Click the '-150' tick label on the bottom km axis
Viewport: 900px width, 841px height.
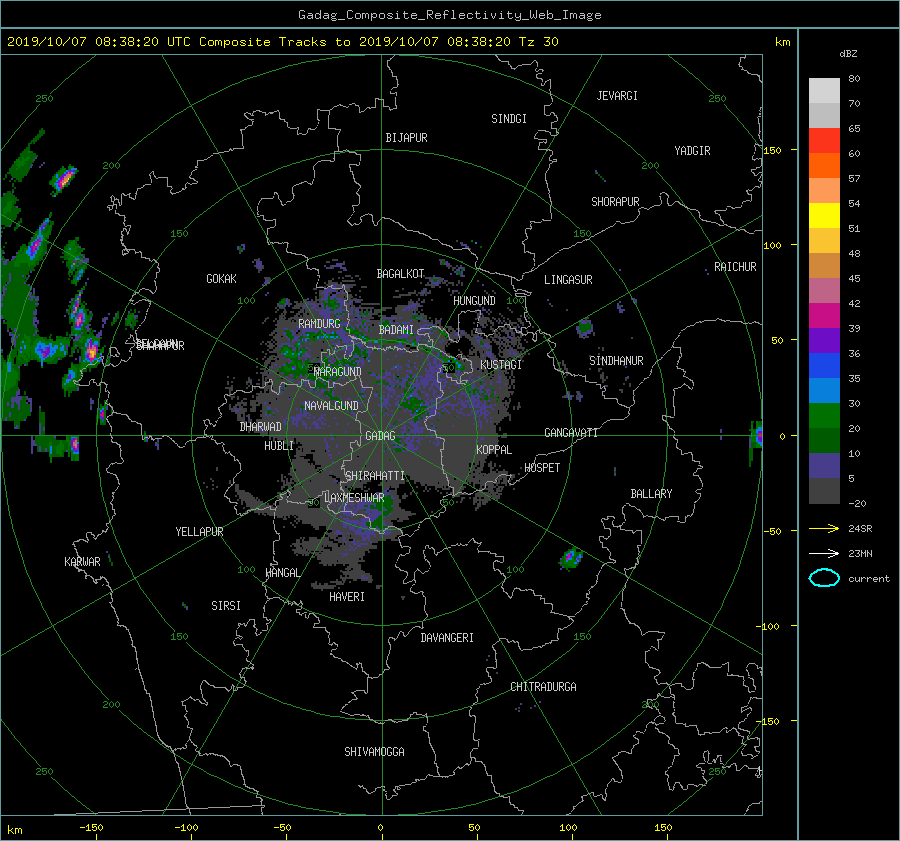(91, 828)
